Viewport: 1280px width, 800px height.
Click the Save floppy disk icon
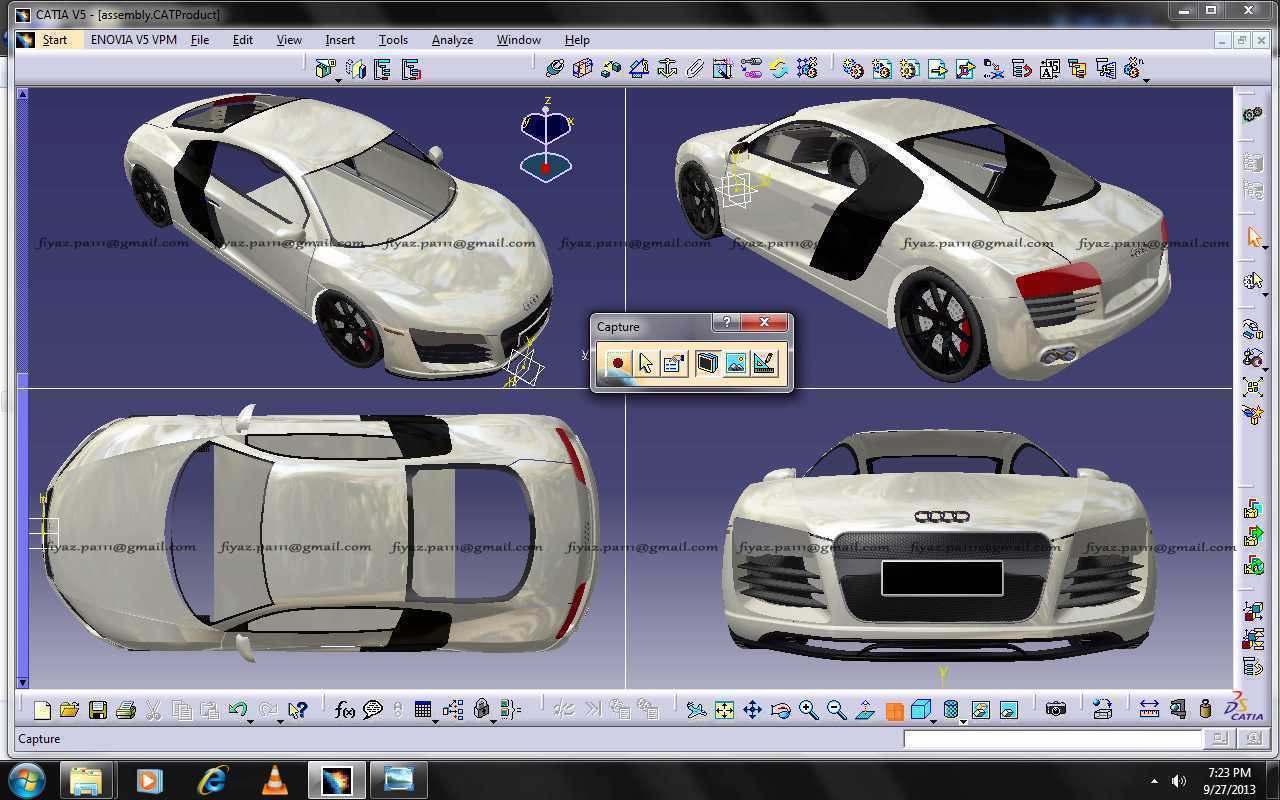[97, 710]
